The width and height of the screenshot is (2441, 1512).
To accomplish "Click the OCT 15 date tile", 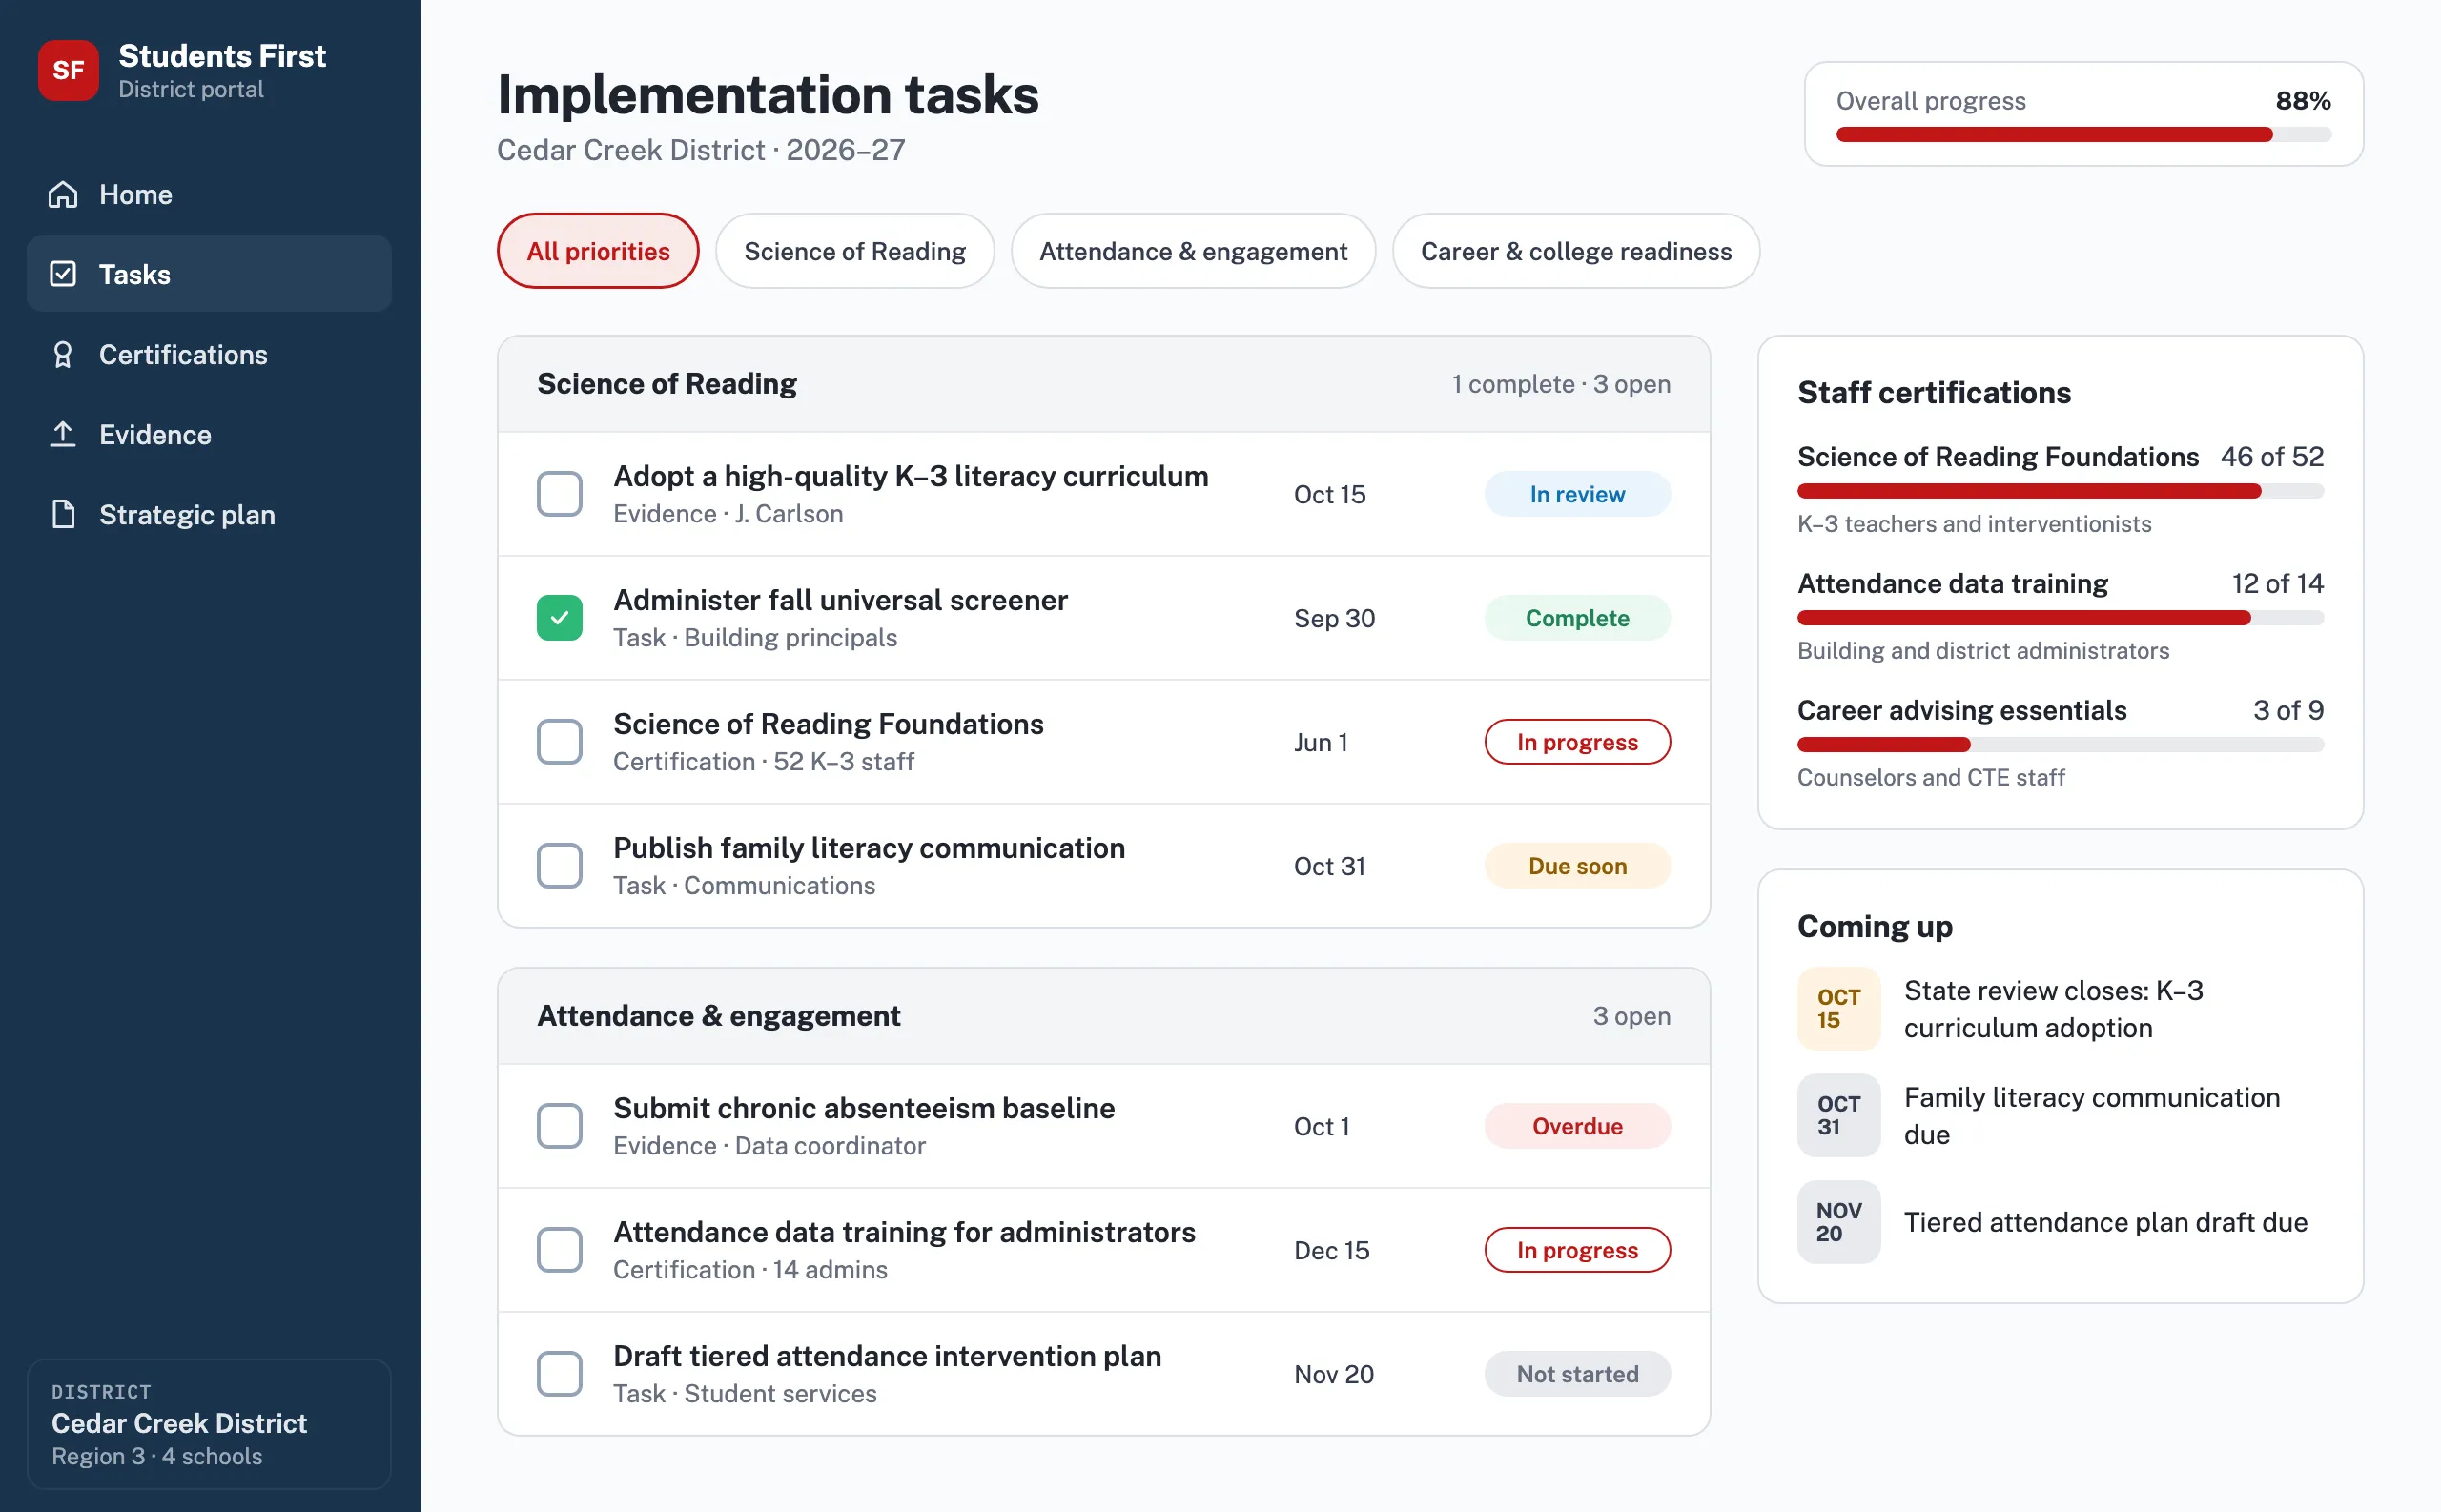I will click(x=1838, y=1008).
